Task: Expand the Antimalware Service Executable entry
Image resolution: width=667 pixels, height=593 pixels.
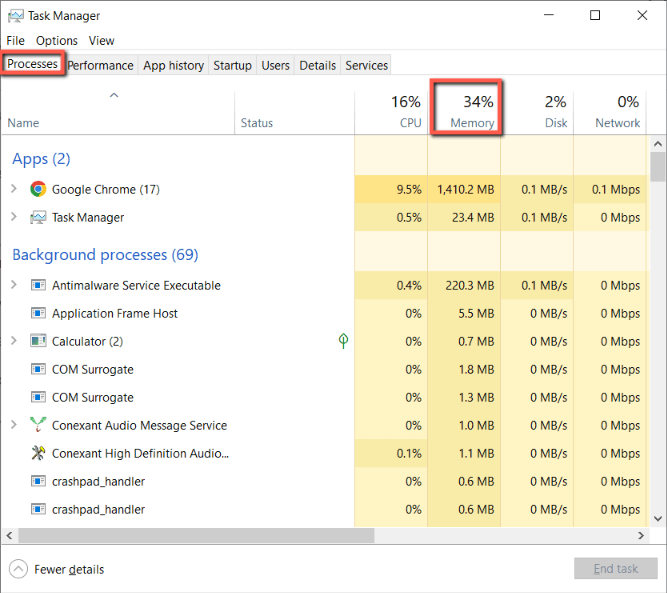Action: pyautogui.click(x=14, y=285)
